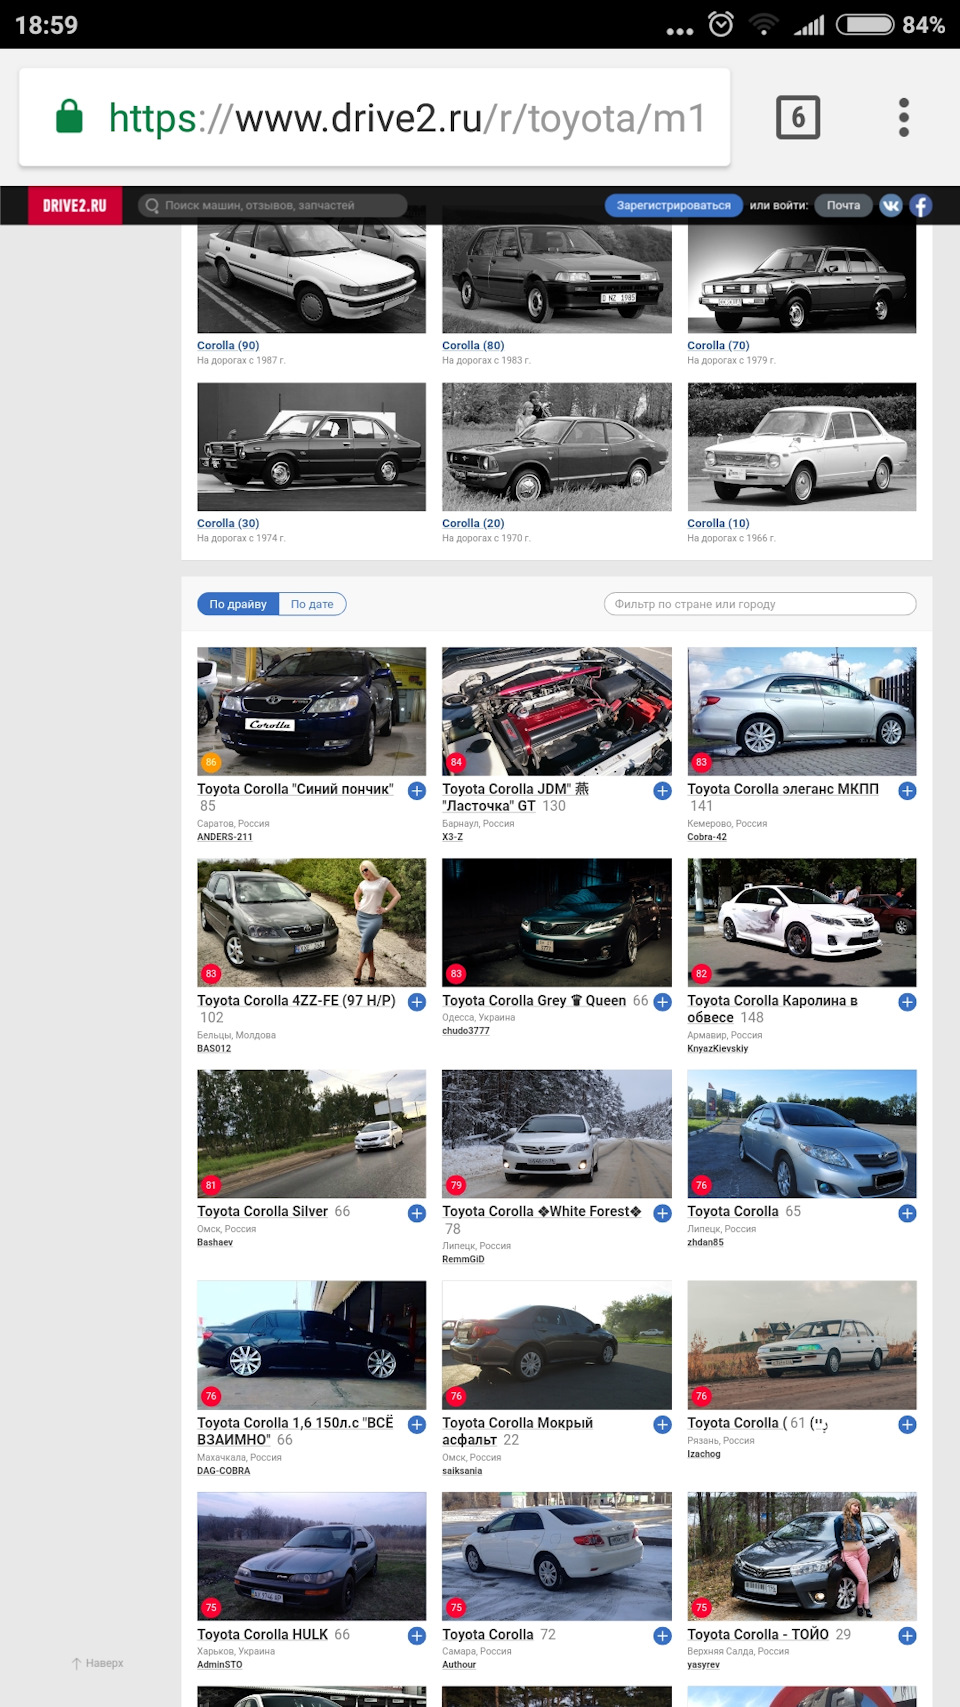
Task: Tap the battery status bar icon
Action: click(x=865, y=24)
